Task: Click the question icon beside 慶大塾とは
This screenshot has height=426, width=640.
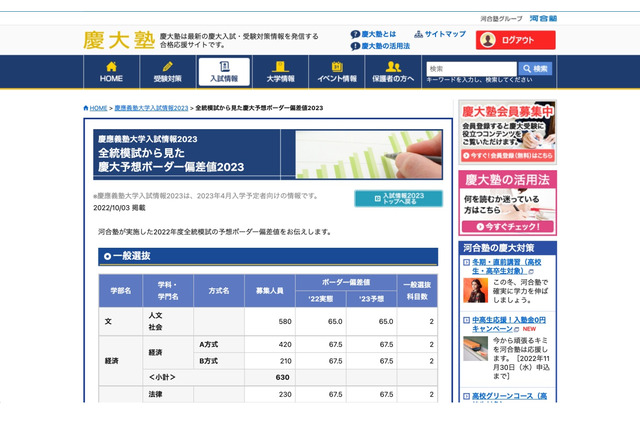Action: [355, 34]
